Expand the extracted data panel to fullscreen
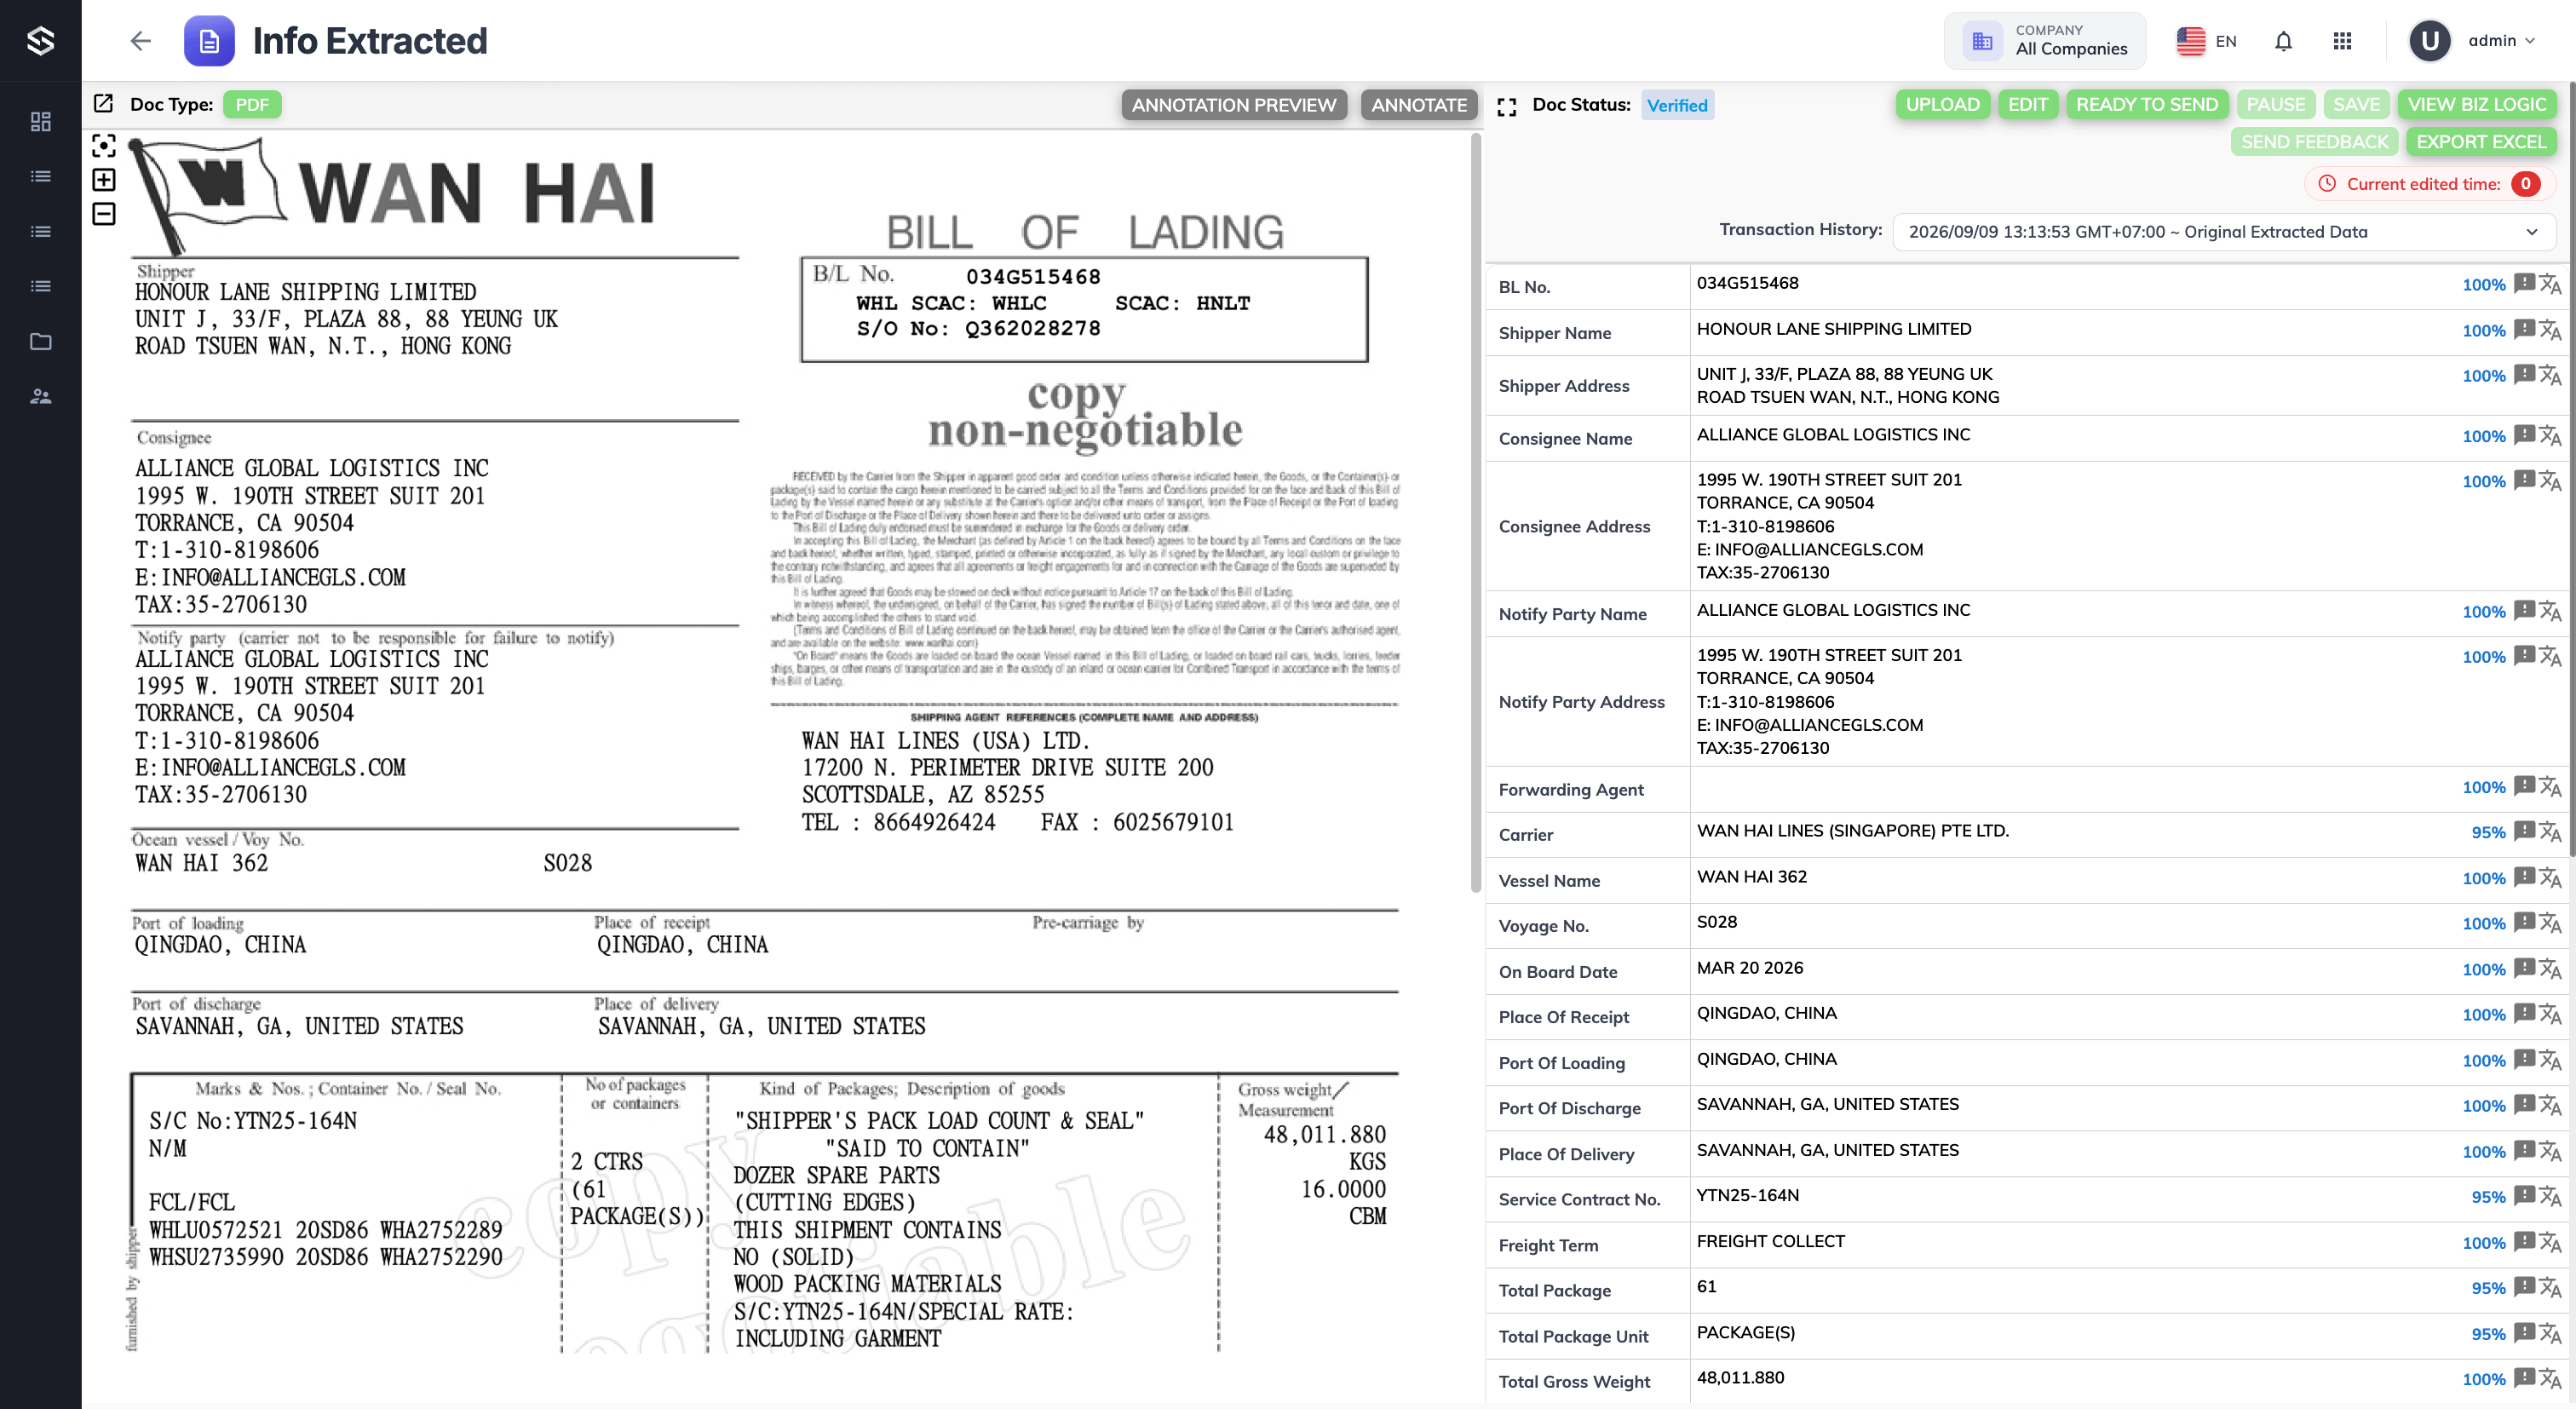 (1506, 106)
